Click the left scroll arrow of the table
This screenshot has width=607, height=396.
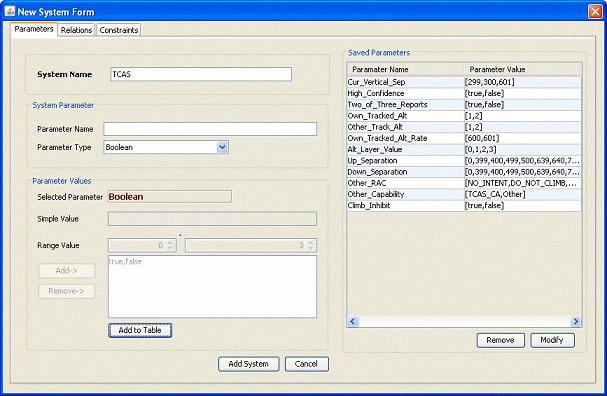(x=353, y=321)
